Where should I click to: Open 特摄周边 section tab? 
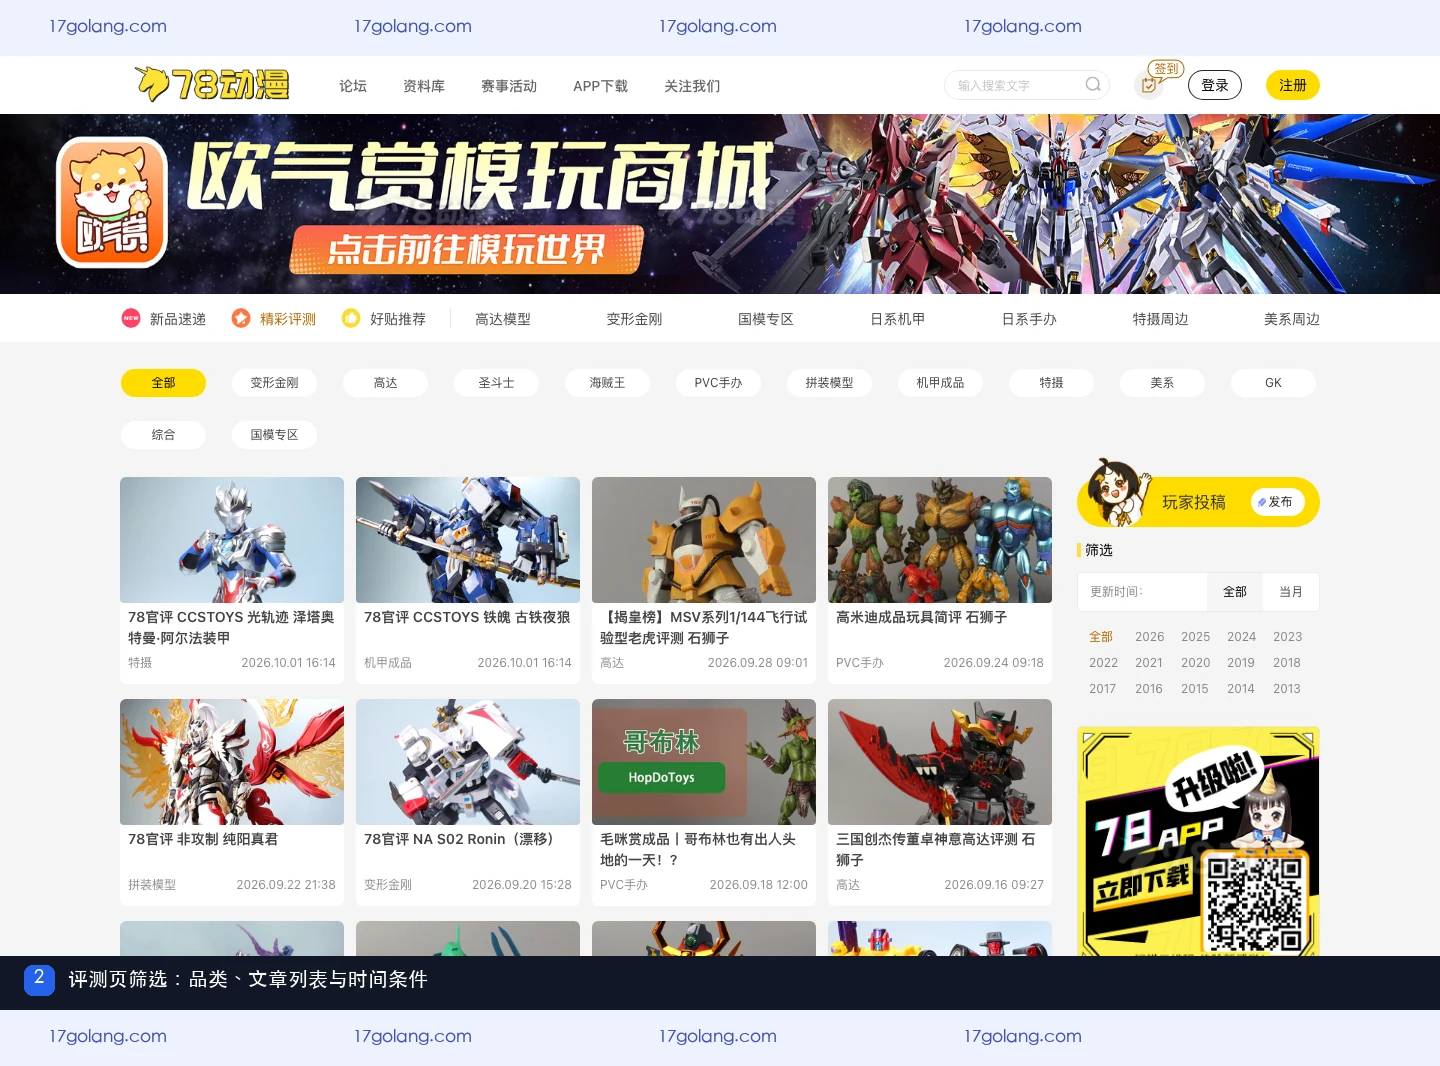[x=1160, y=319]
